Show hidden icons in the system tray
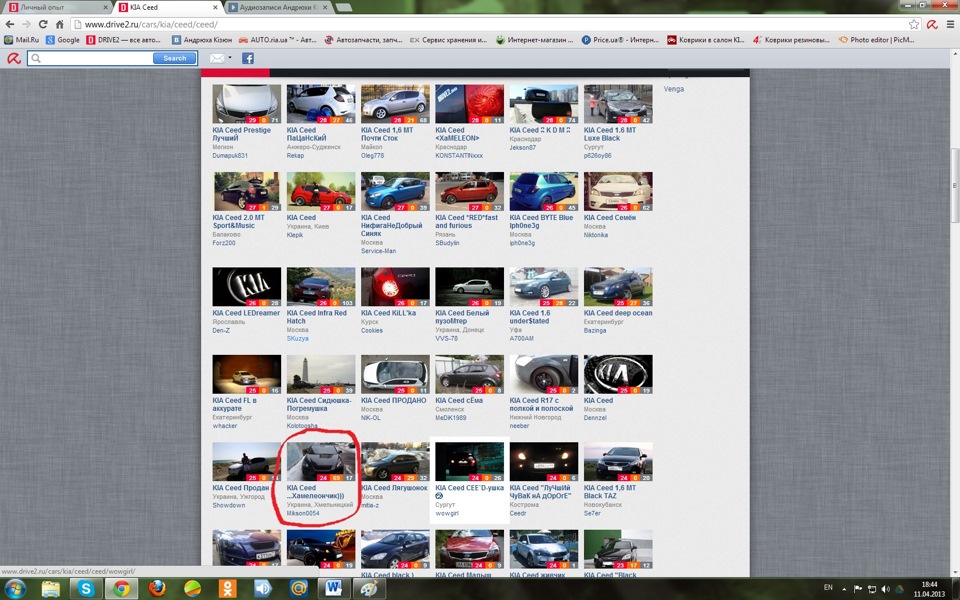960x600 pixels. coord(844,589)
